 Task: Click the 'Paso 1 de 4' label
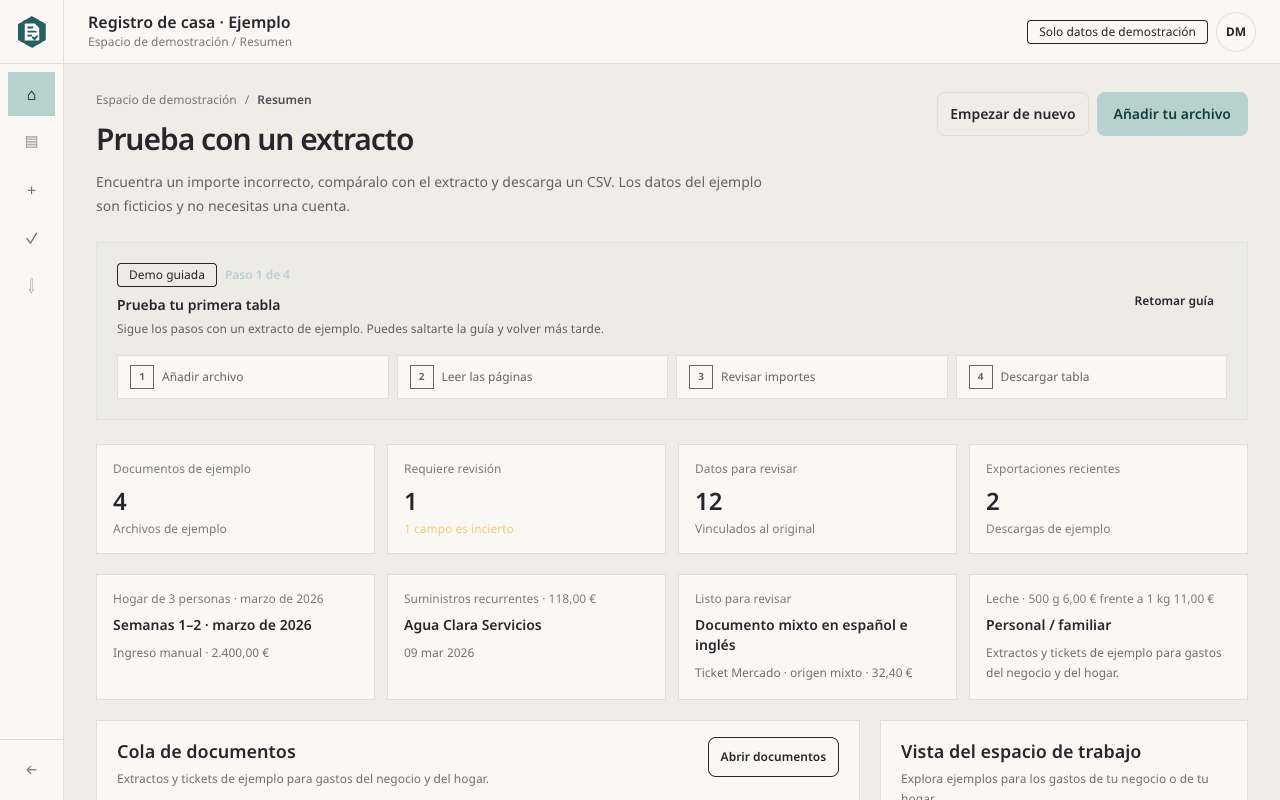pos(257,275)
